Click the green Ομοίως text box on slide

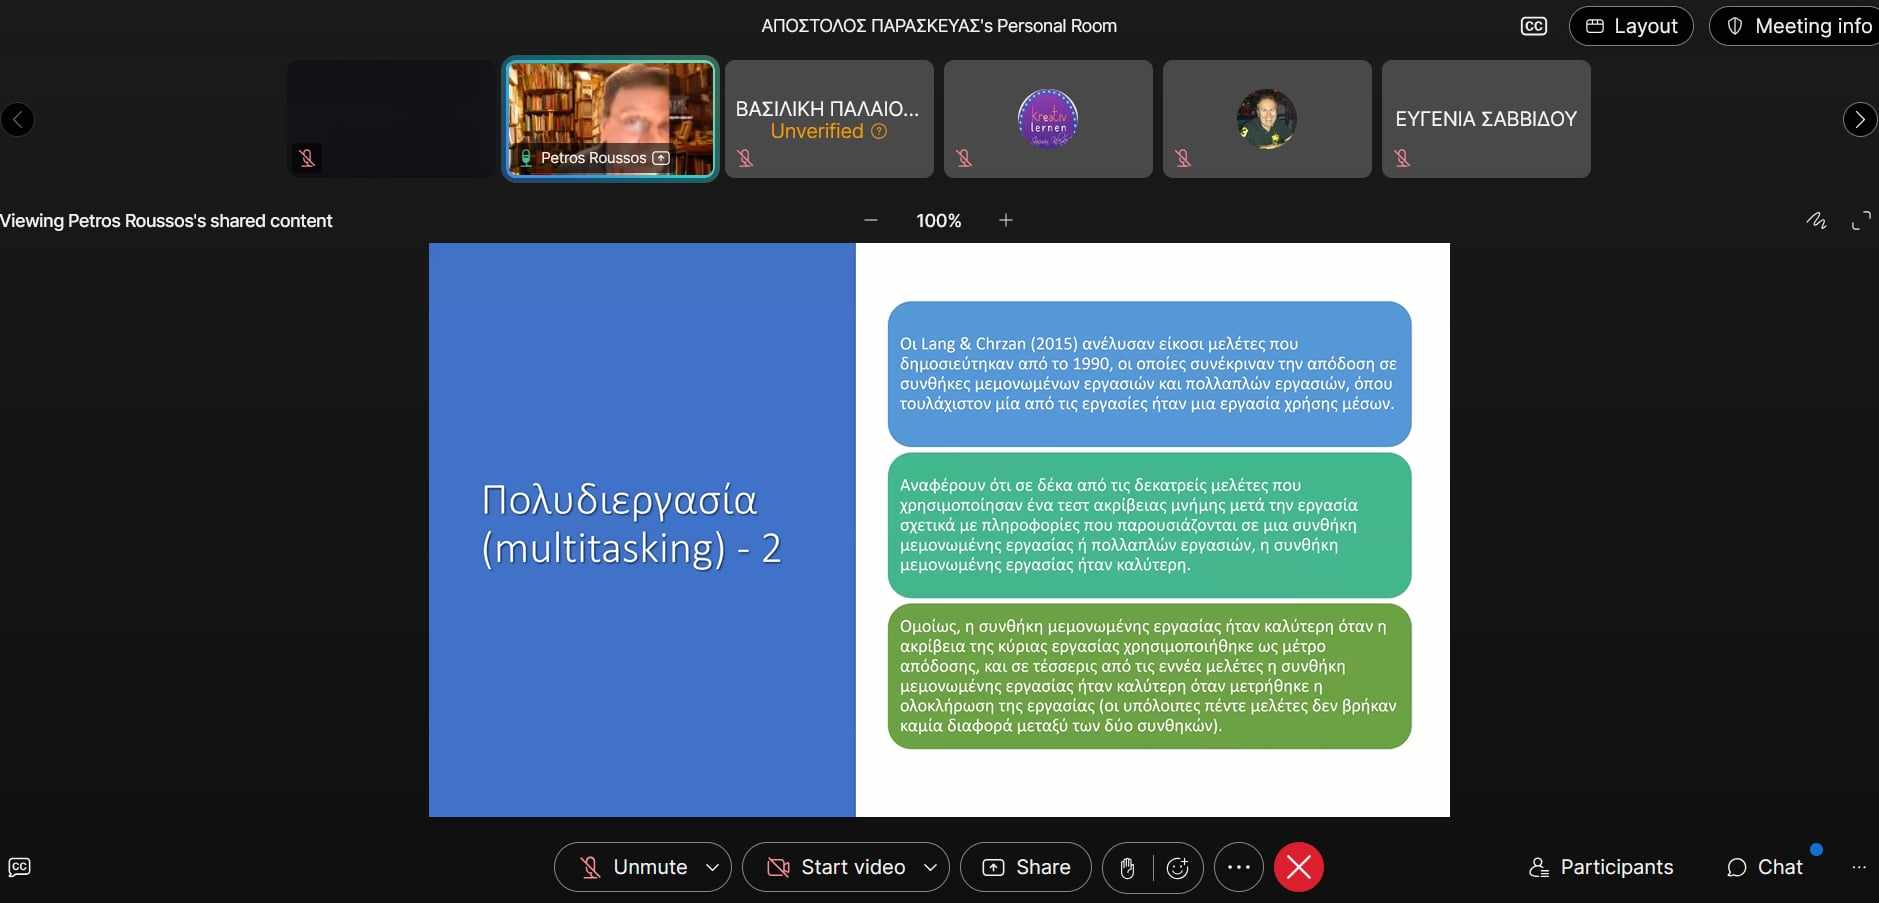coord(1149,676)
